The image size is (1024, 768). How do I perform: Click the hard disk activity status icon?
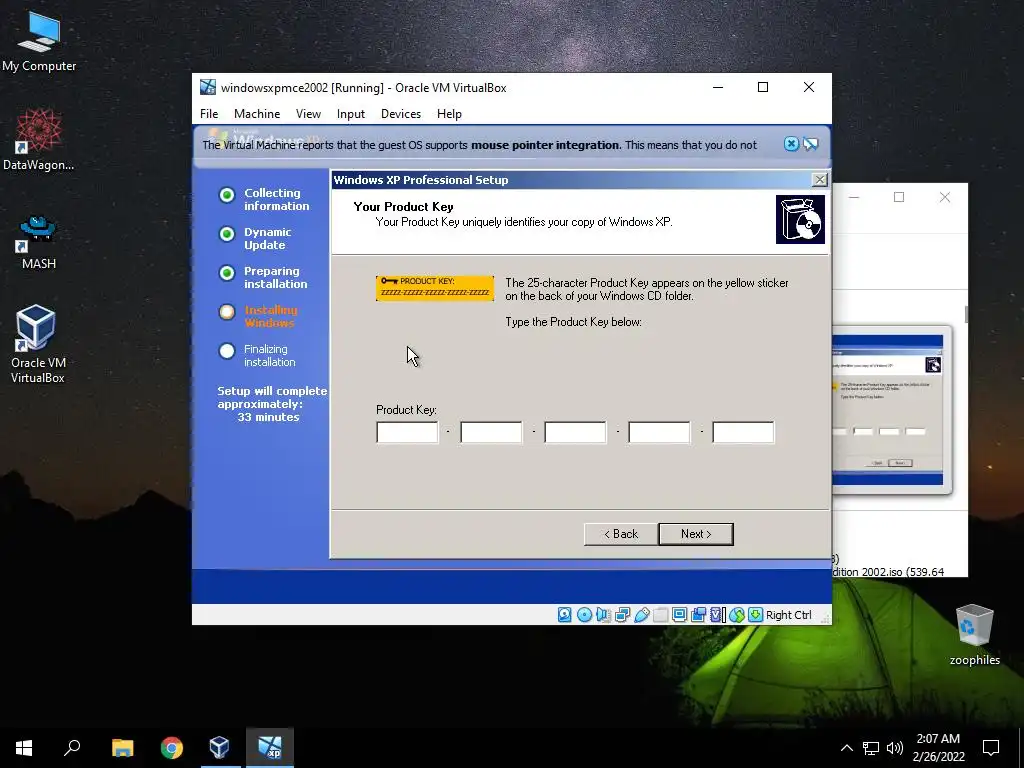click(565, 615)
